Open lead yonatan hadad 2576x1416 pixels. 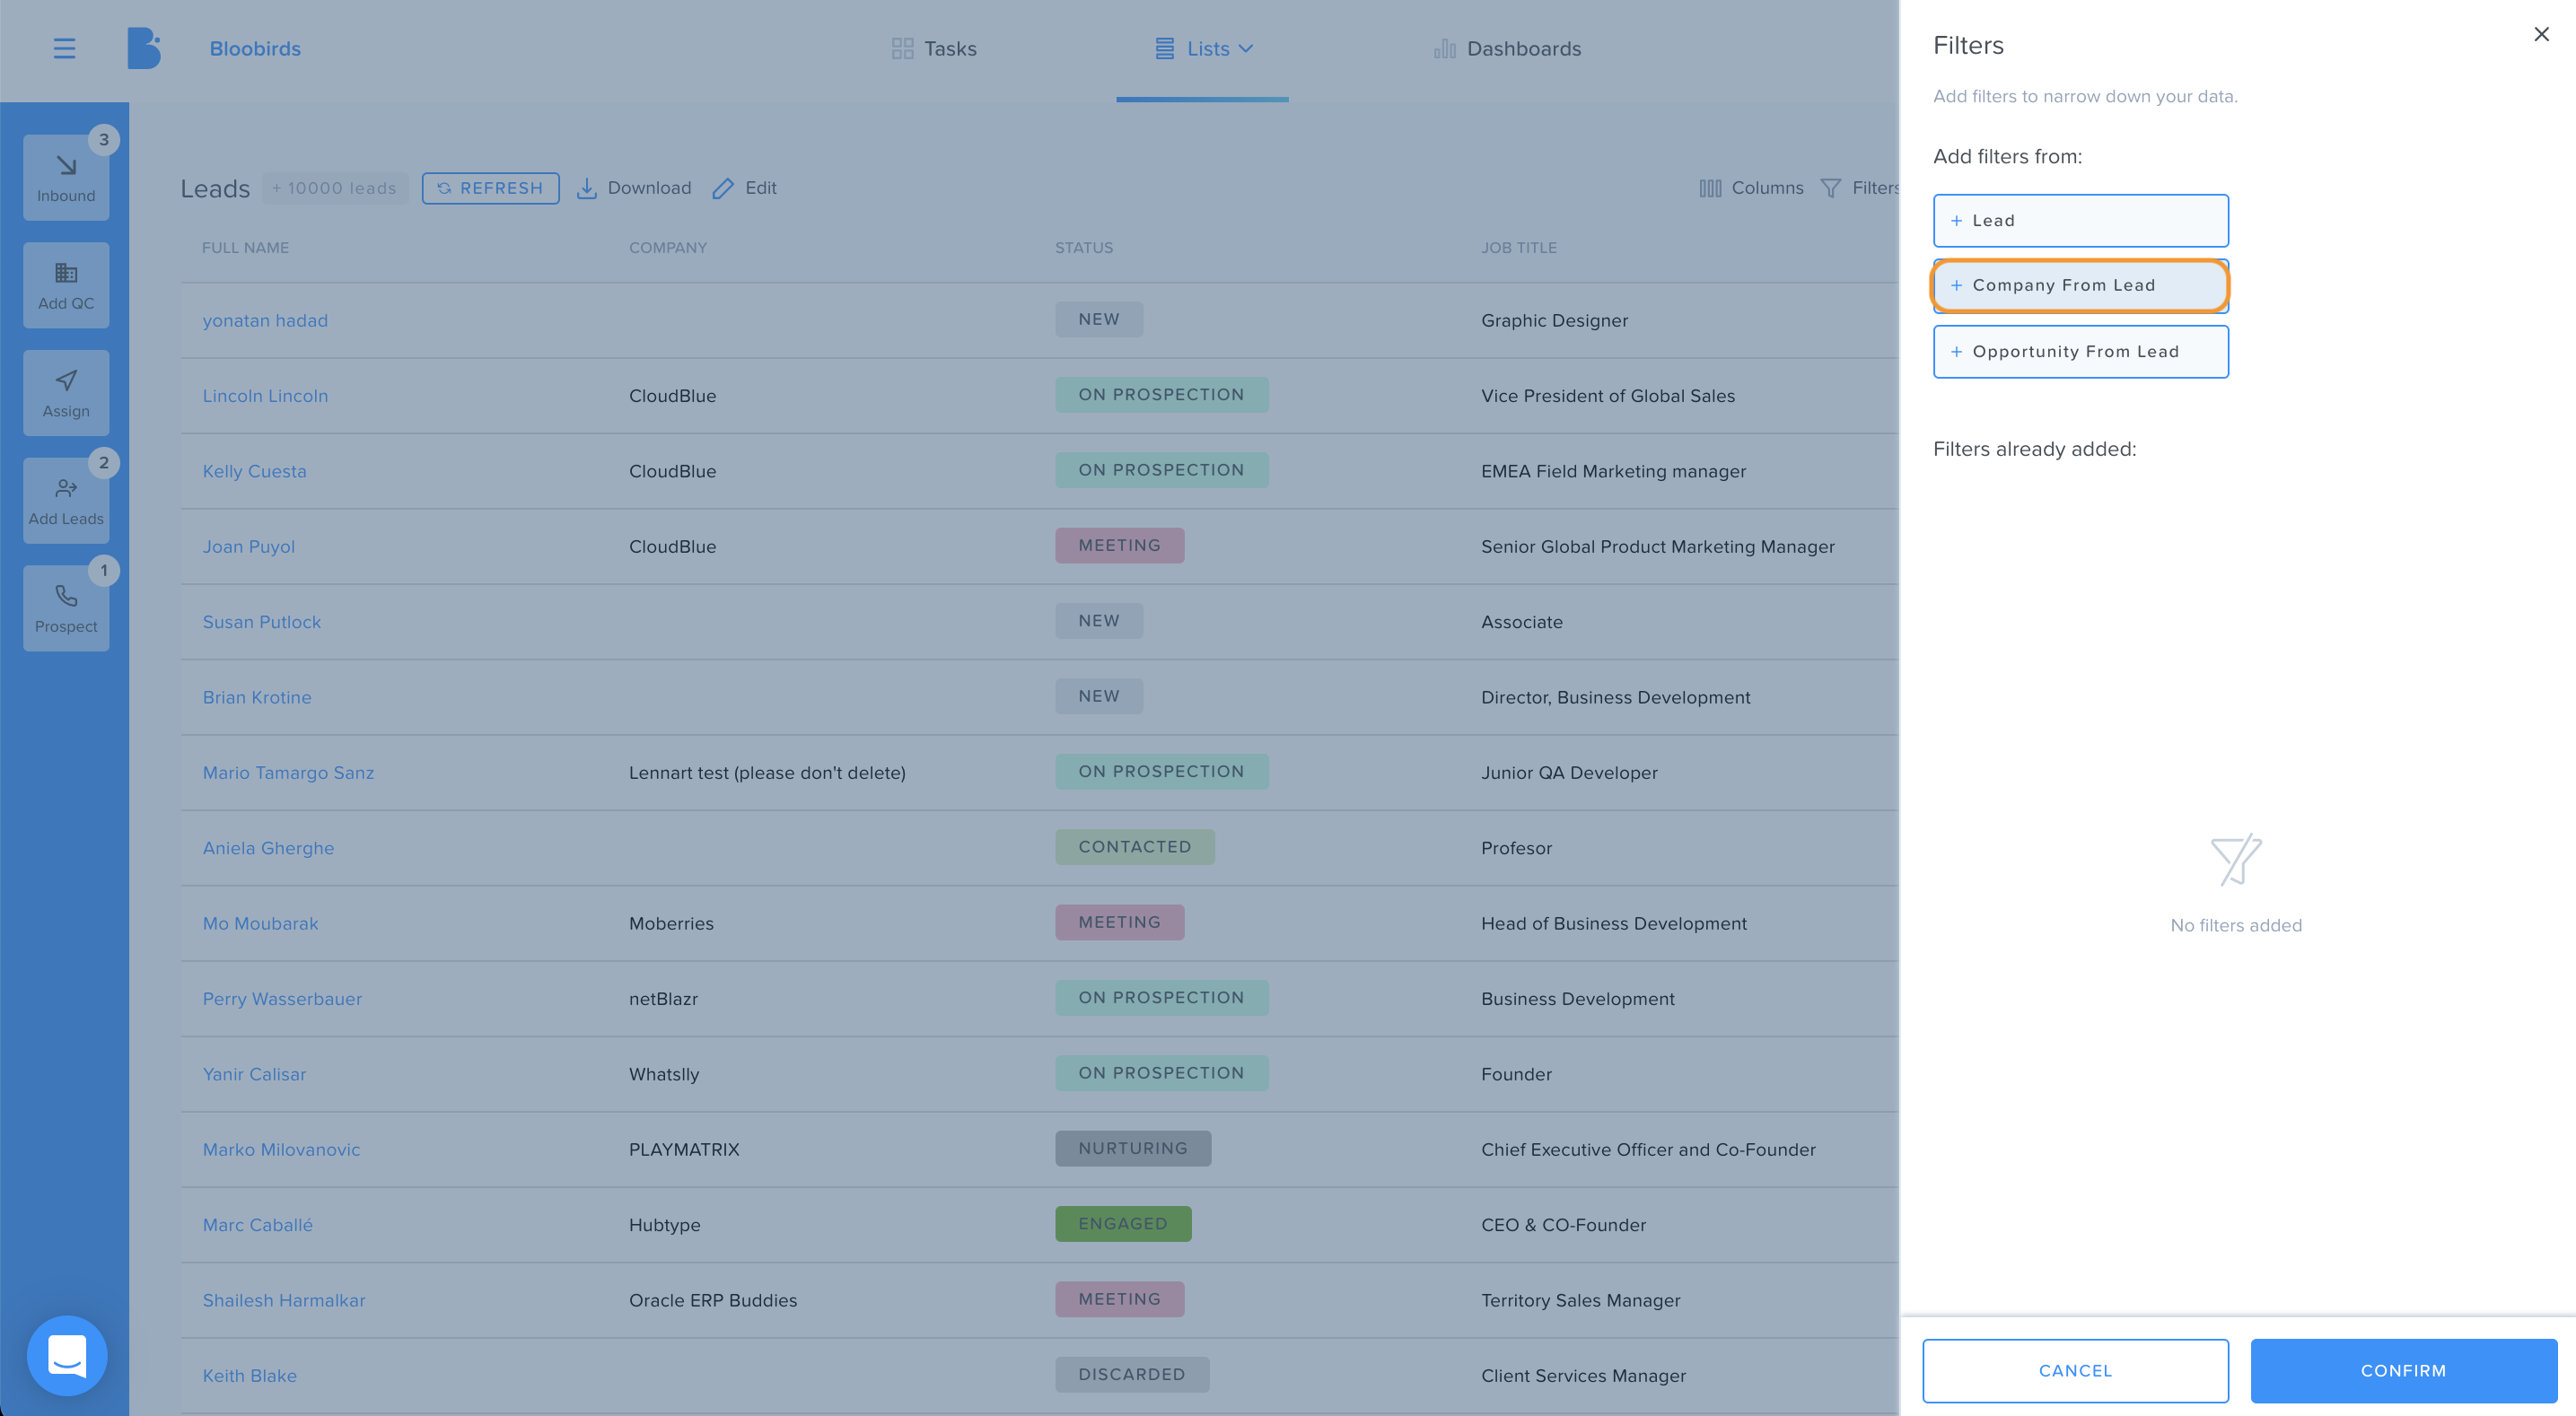click(265, 320)
